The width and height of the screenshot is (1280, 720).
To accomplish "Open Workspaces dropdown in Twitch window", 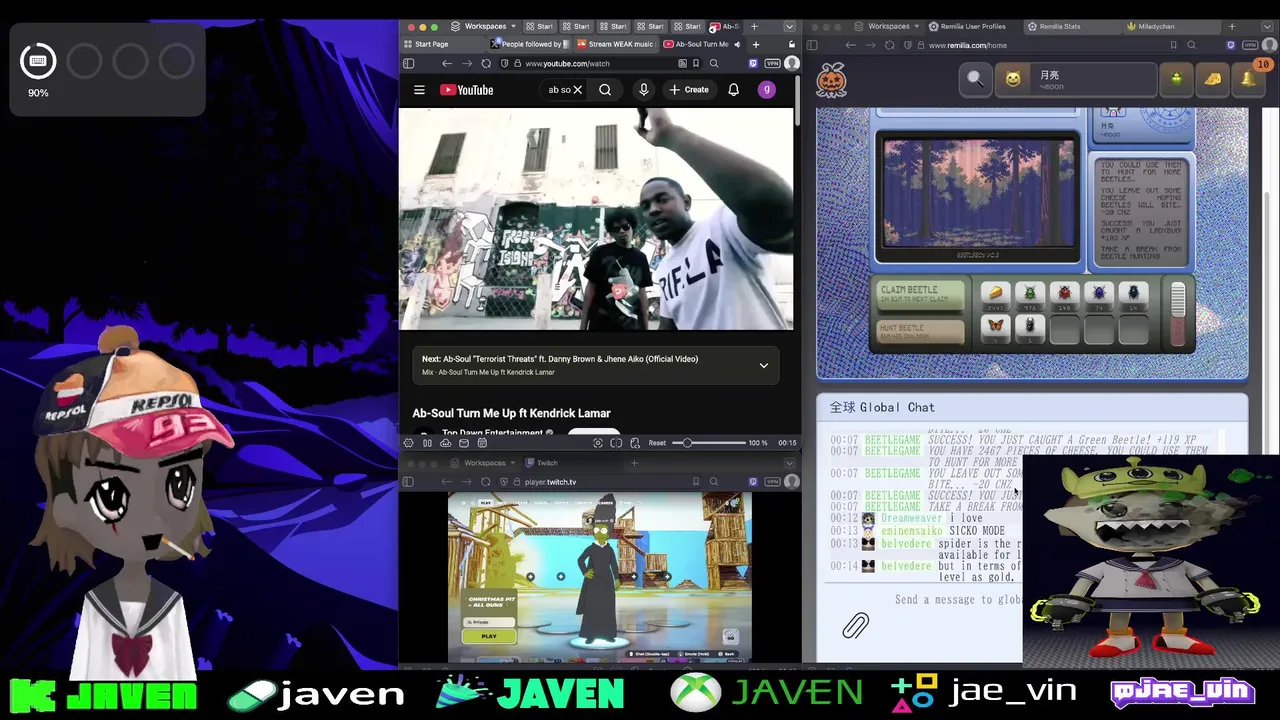I will pos(484,463).
